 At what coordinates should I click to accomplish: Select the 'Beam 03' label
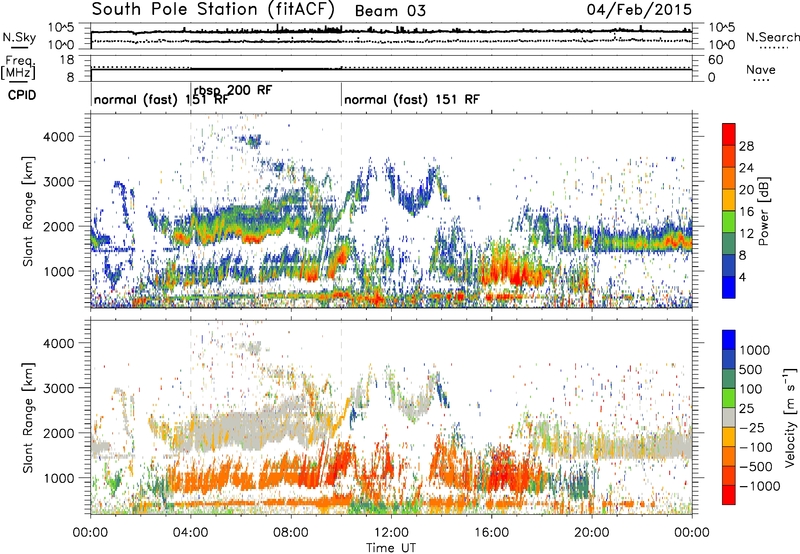coord(390,11)
